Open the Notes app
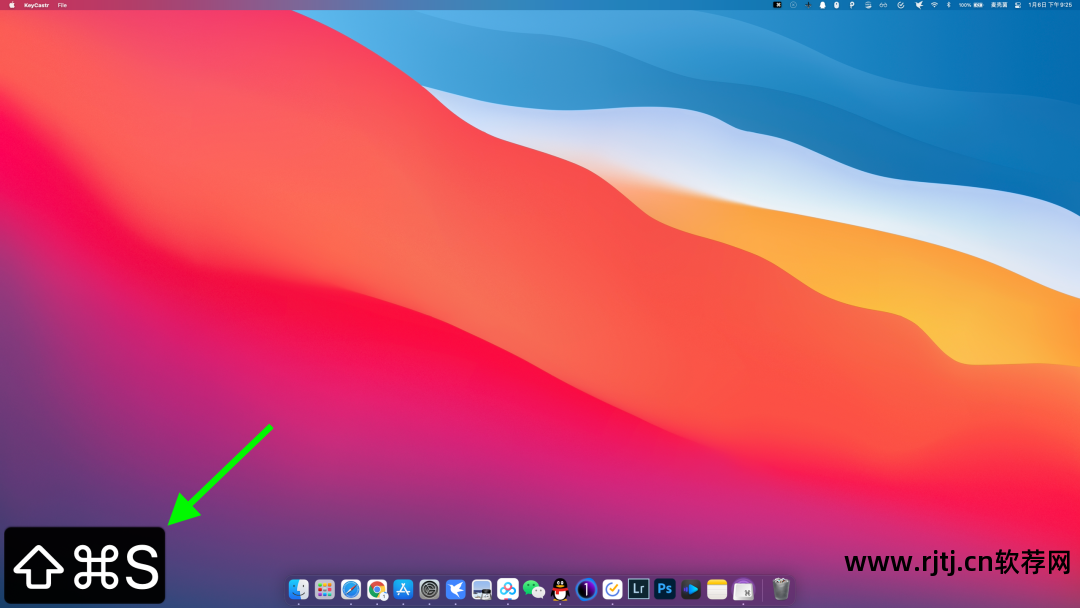The height and width of the screenshot is (608, 1080). [x=716, y=590]
